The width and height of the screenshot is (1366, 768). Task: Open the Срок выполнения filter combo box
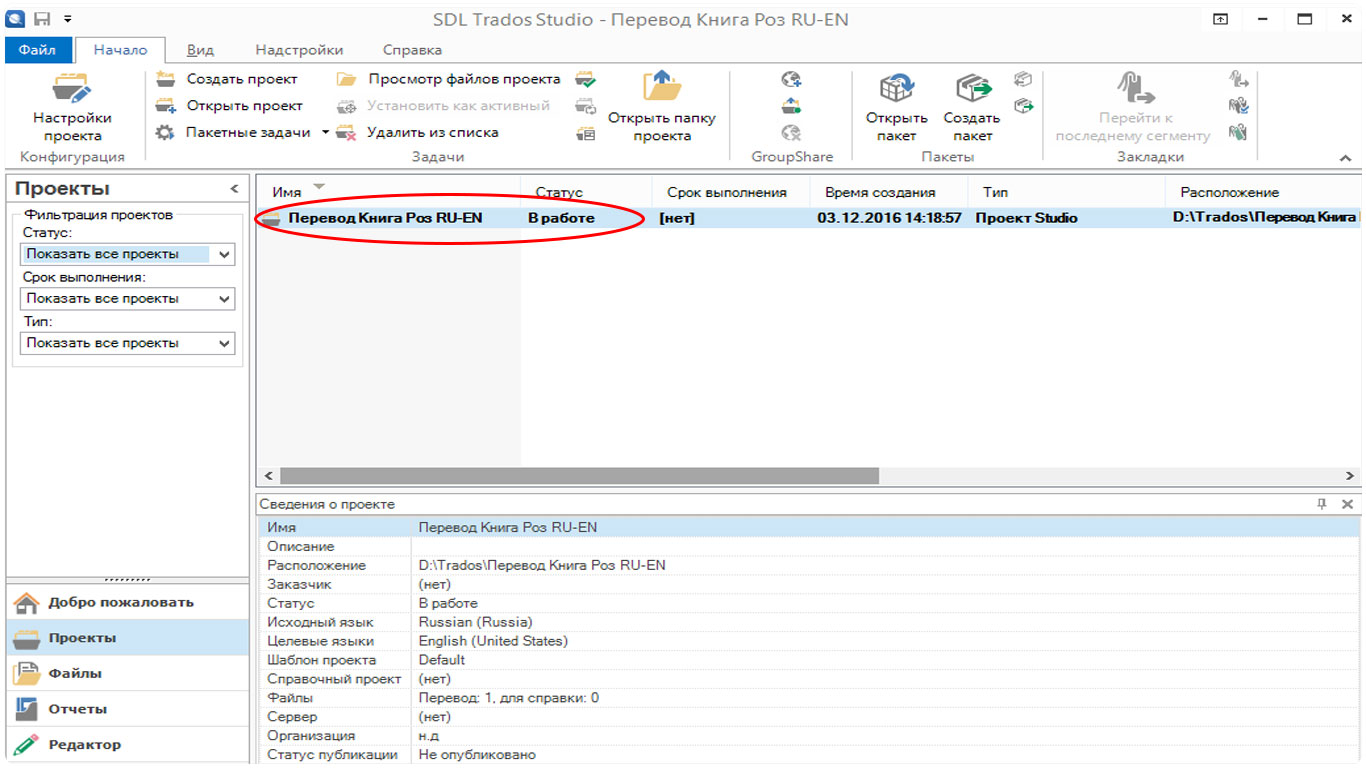click(x=128, y=298)
